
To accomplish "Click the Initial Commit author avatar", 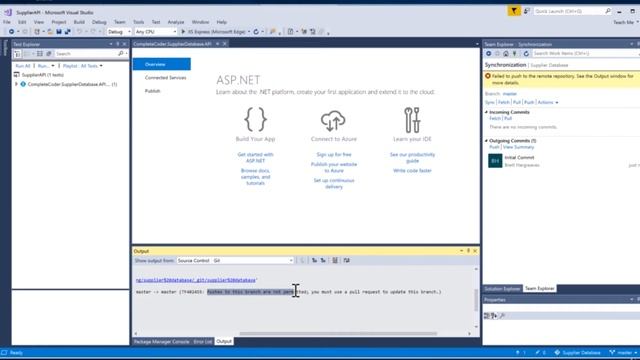I will [495, 161].
